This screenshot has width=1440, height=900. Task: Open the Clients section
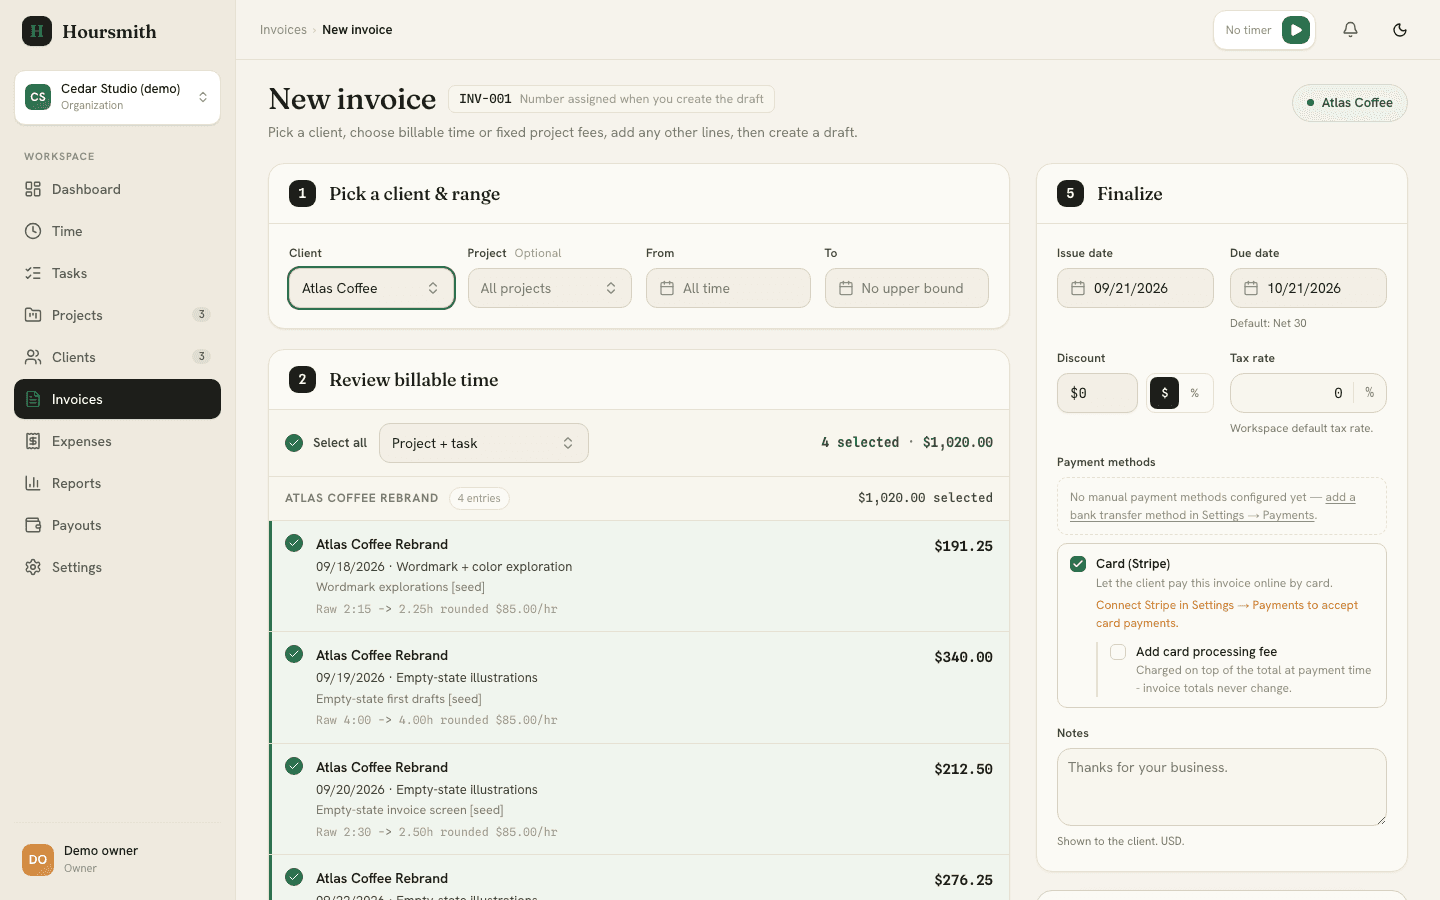coord(118,357)
